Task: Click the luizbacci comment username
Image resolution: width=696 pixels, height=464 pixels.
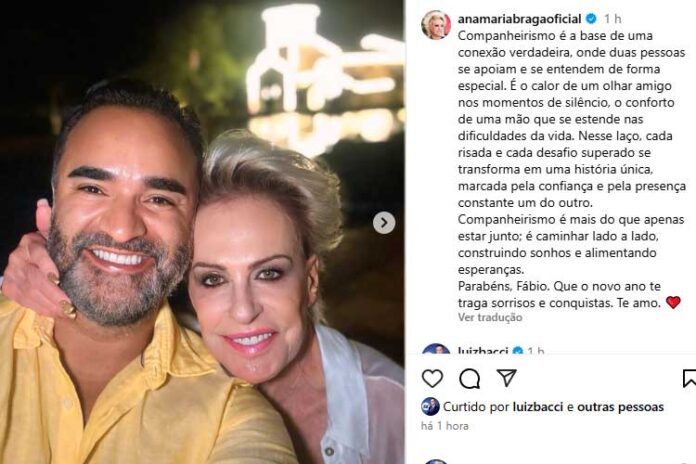Action: 483,351
